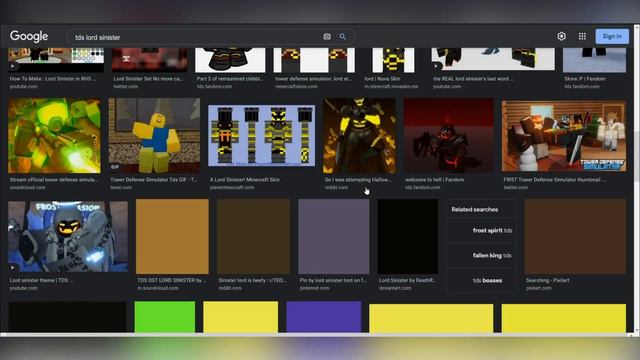Click the red 'welcome to hell' thumbnail
Screen dimensions: 640x360
tap(449, 136)
